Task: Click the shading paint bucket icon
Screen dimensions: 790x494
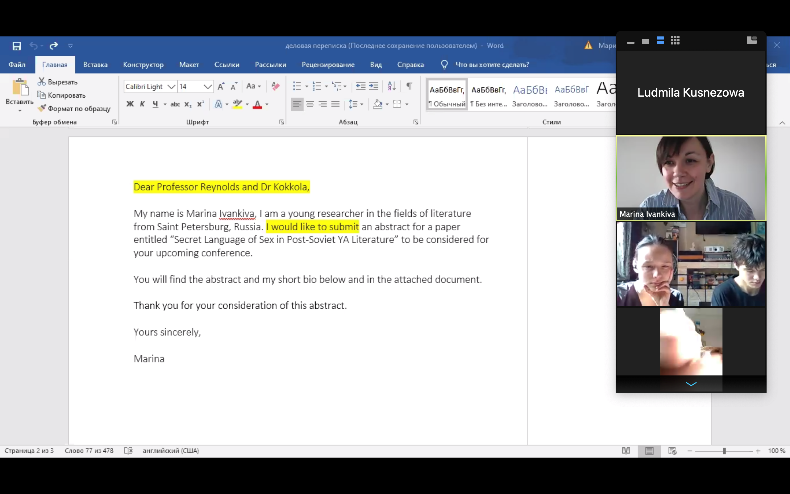Action: (378, 104)
